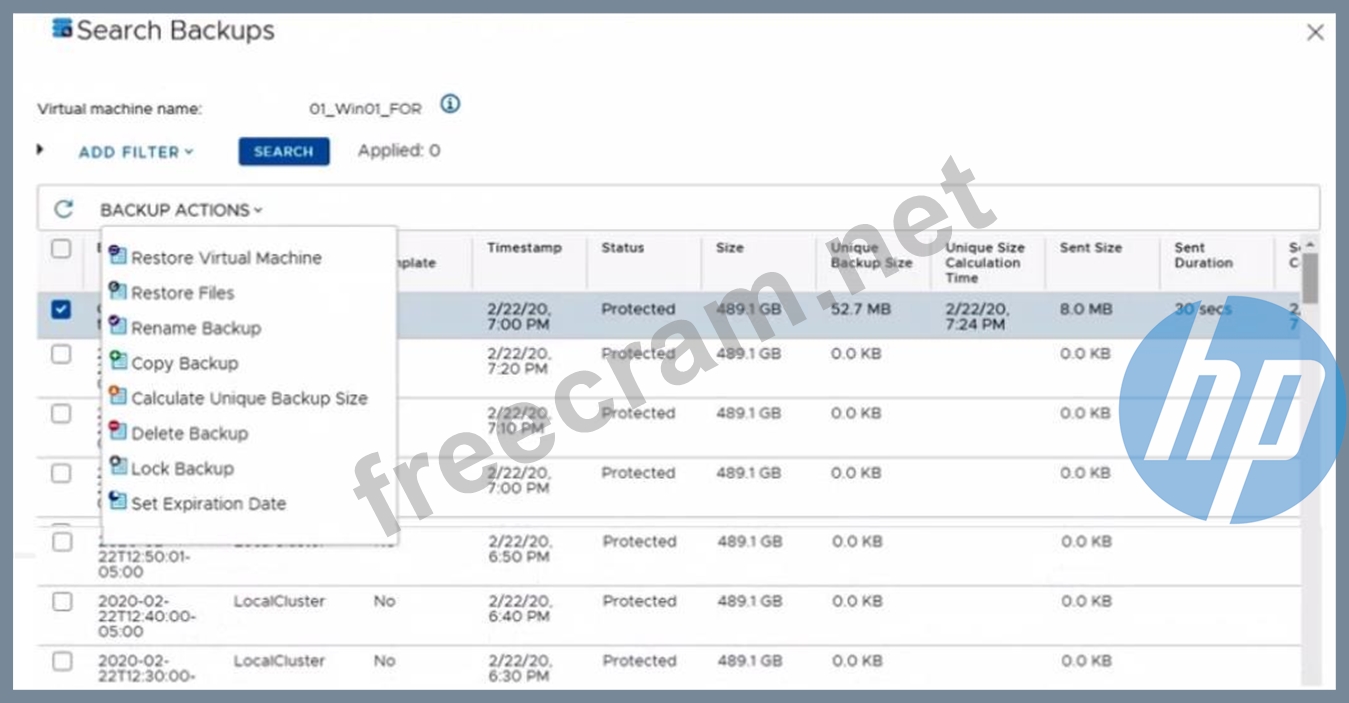Check the 6:40 PM backup row checkbox
1349x703 pixels.
(x=62, y=601)
